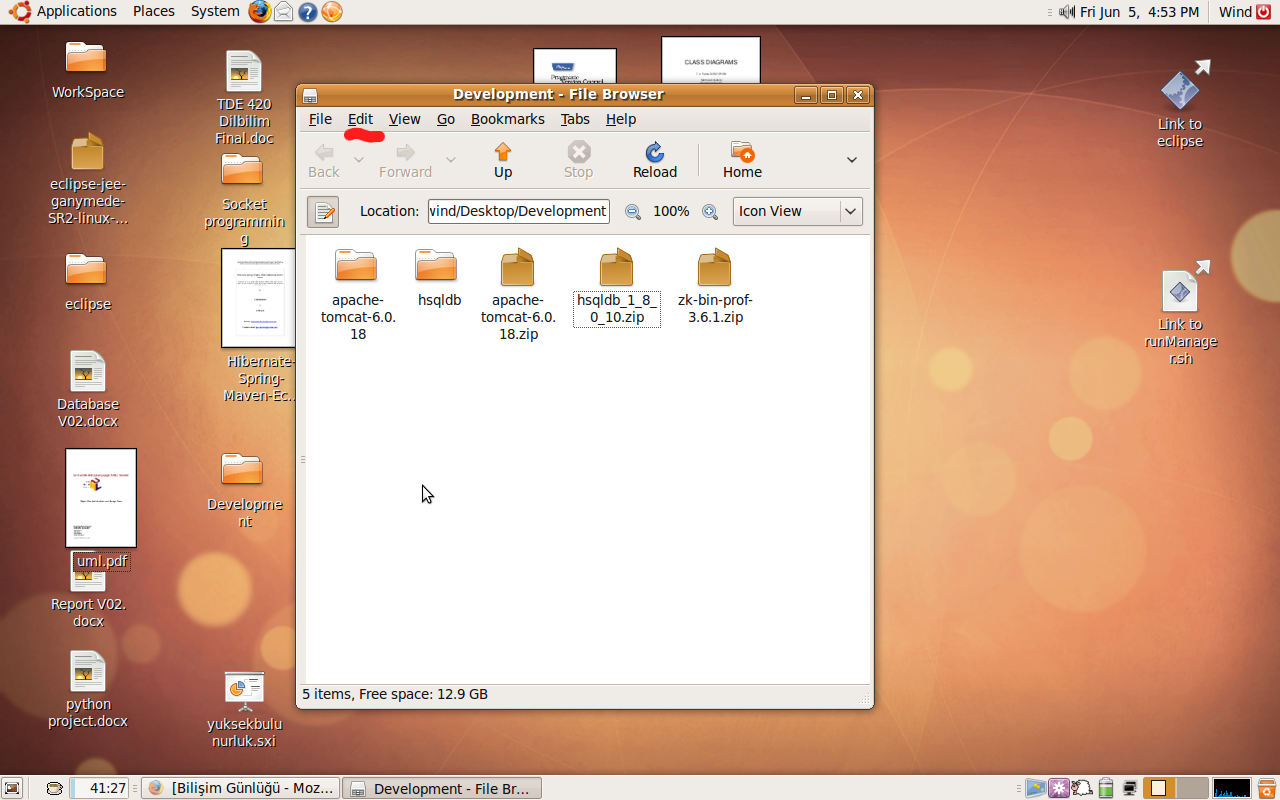Select the WorkSpace folder on desktop
Image resolution: width=1280 pixels, height=800 pixels.
pyautogui.click(x=88, y=70)
